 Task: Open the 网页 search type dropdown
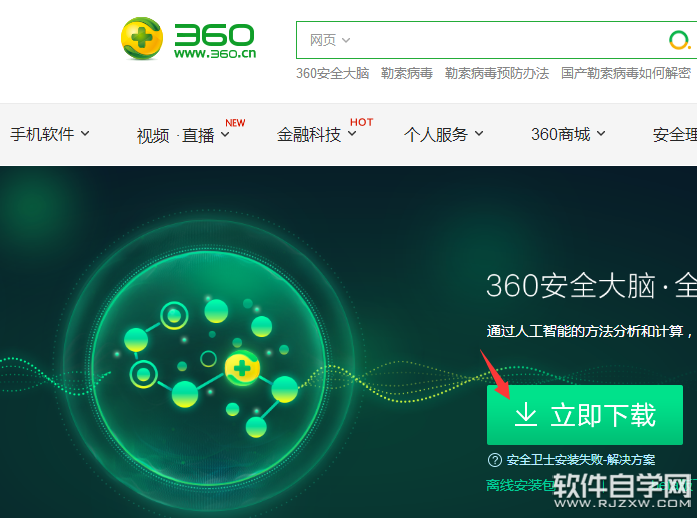[330, 40]
